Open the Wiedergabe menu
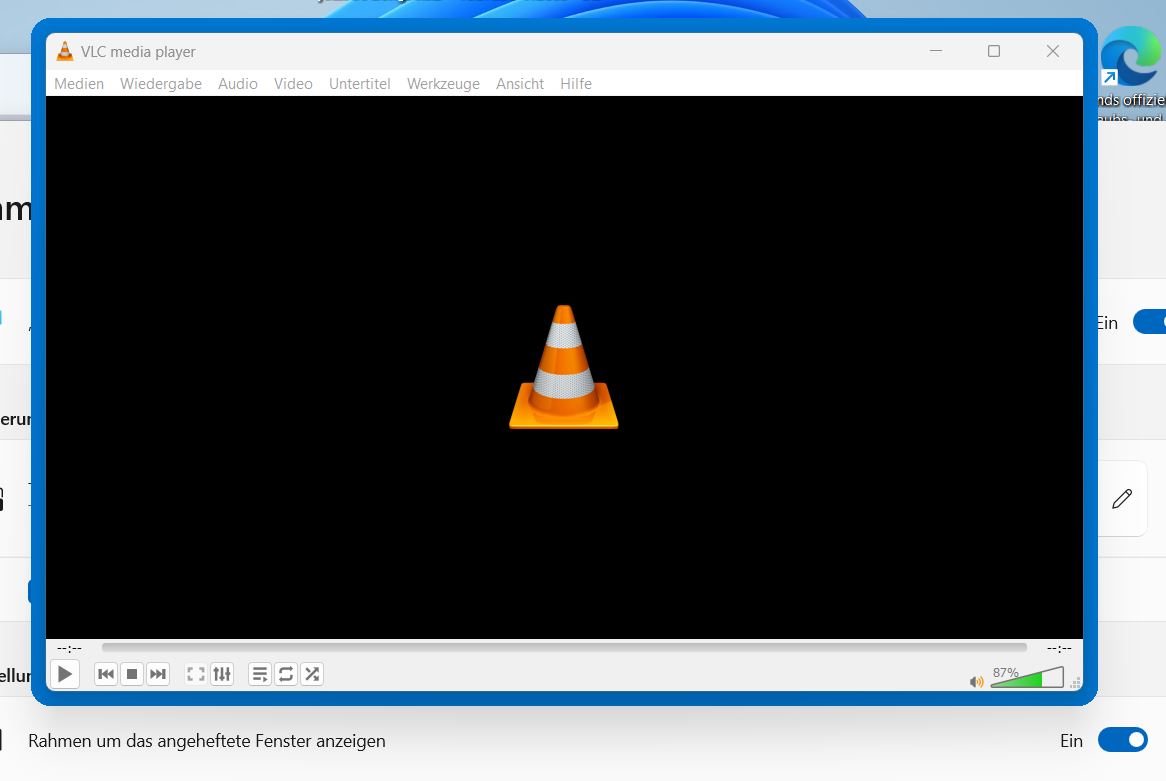1166x781 pixels. click(161, 84)
